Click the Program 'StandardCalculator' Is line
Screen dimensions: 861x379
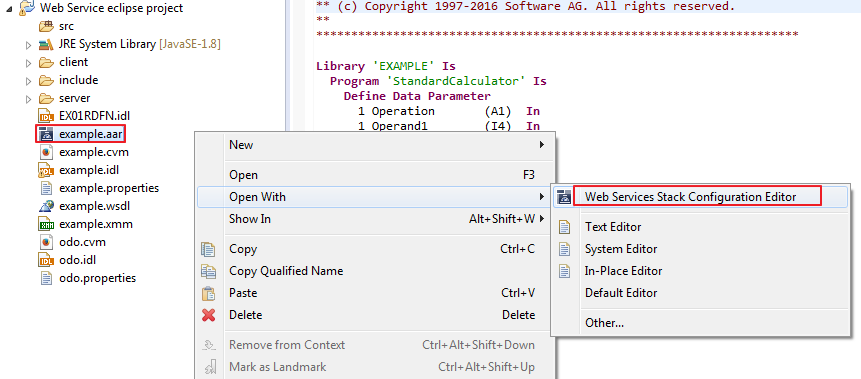[438, 81]
